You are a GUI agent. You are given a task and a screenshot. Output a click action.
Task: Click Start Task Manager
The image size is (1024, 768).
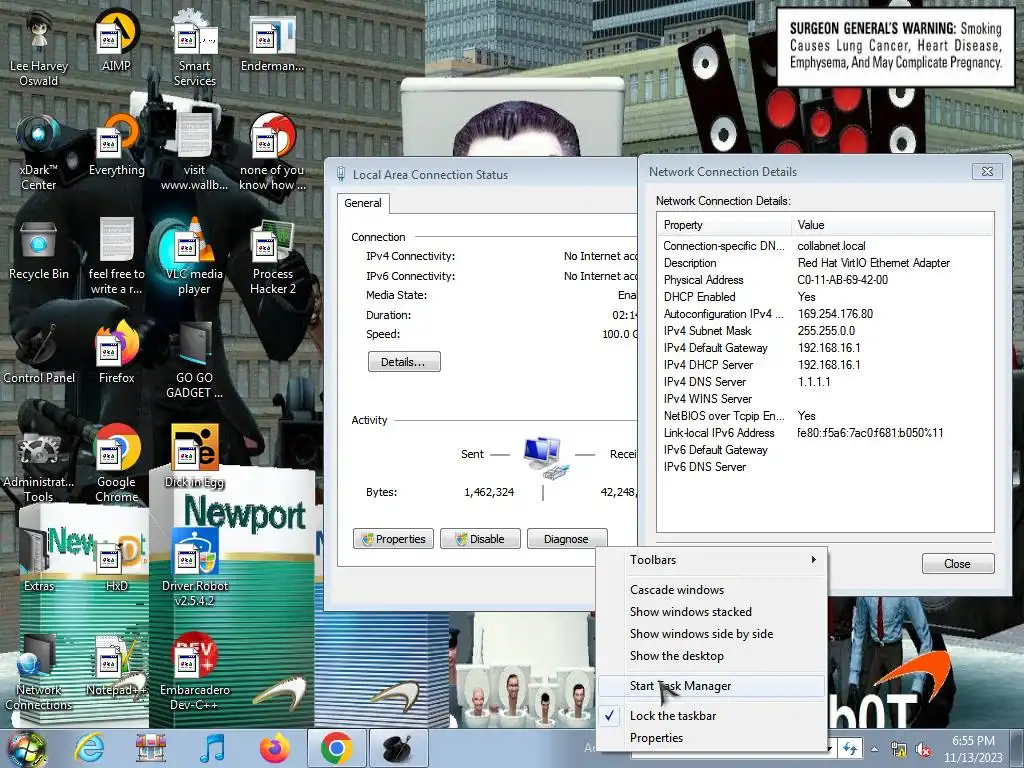click(711, 686)
